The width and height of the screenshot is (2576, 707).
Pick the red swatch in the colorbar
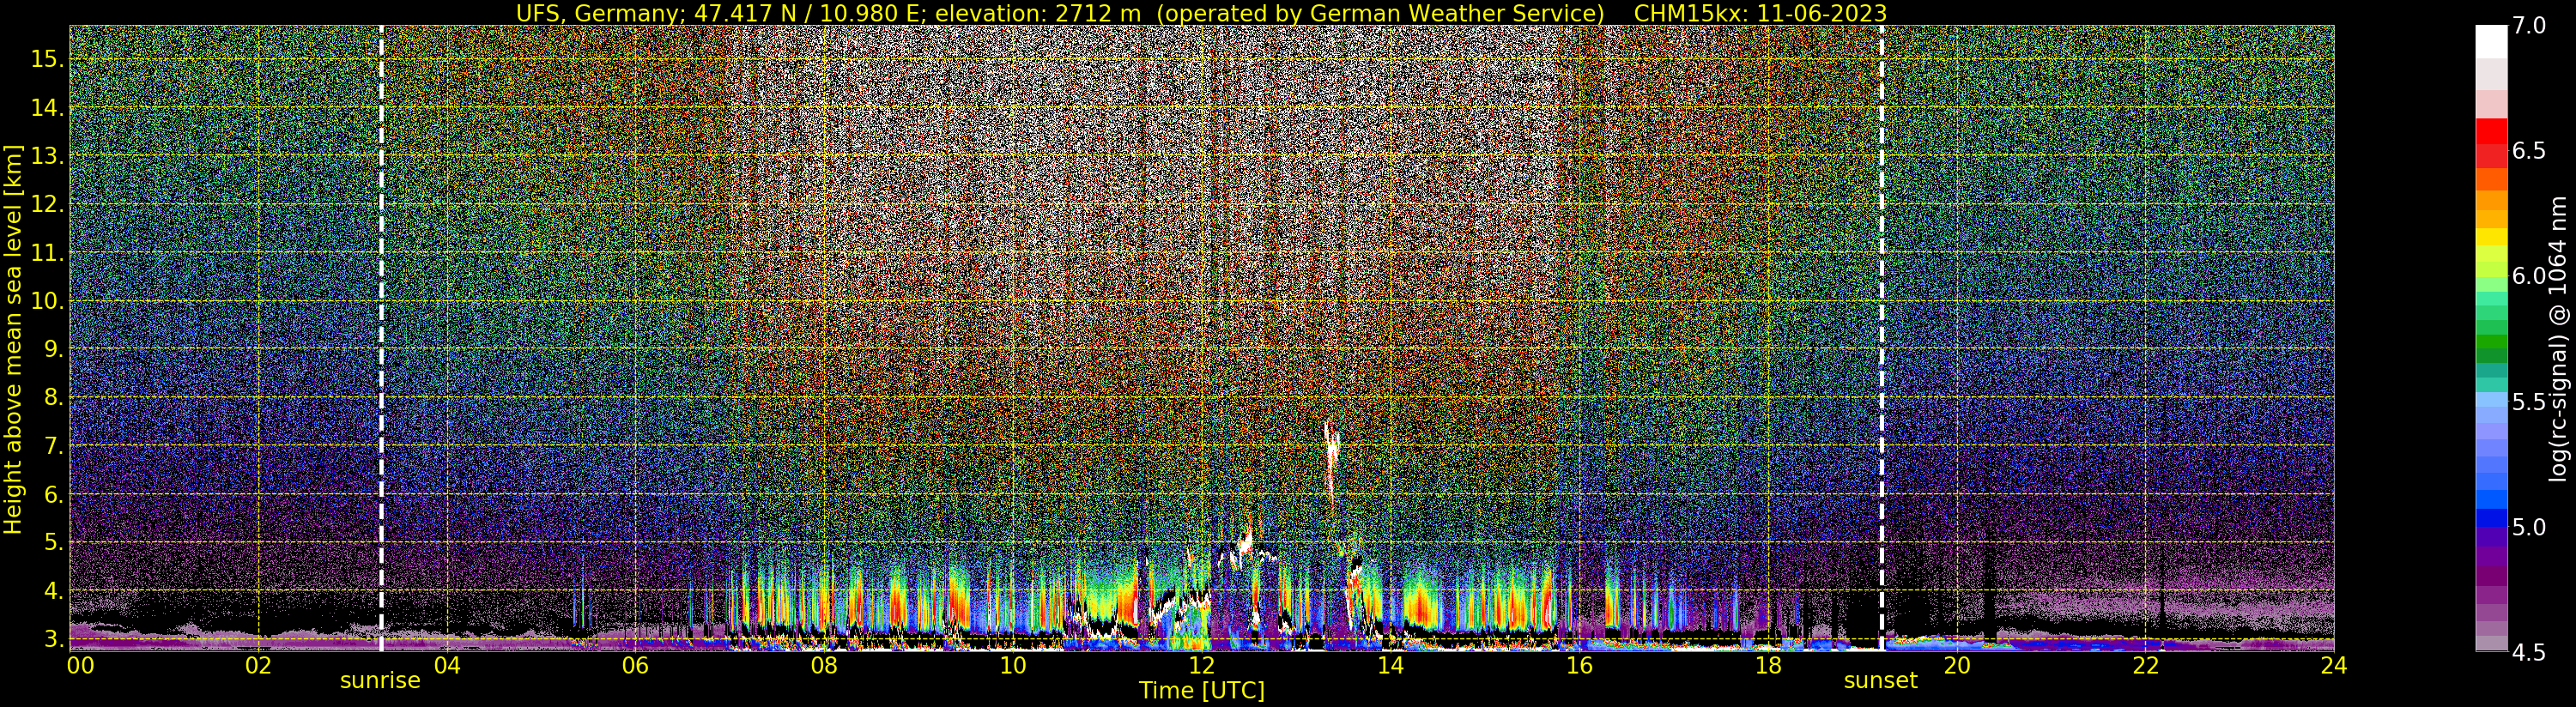point(2491,133)
